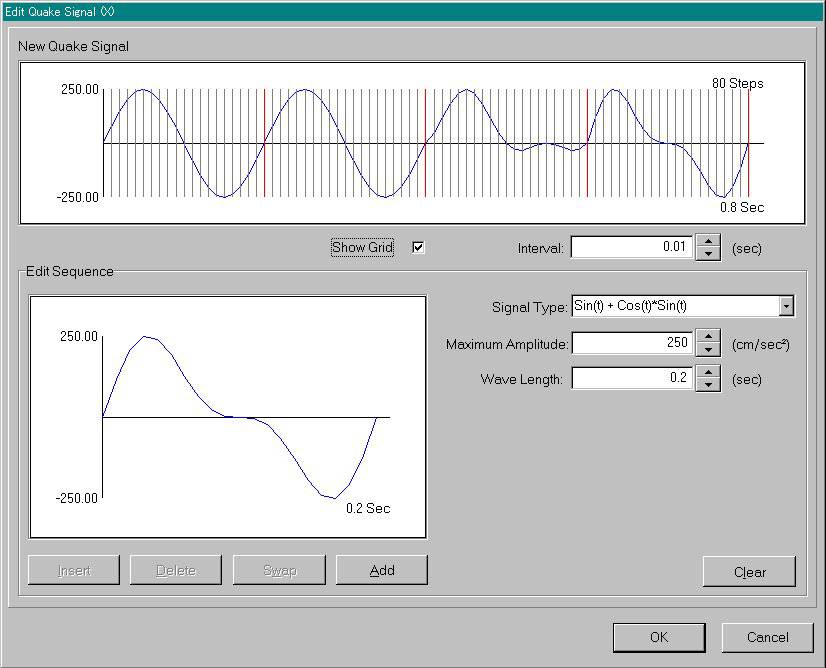
Task: Click the Insert button
Action: (74, 571)
